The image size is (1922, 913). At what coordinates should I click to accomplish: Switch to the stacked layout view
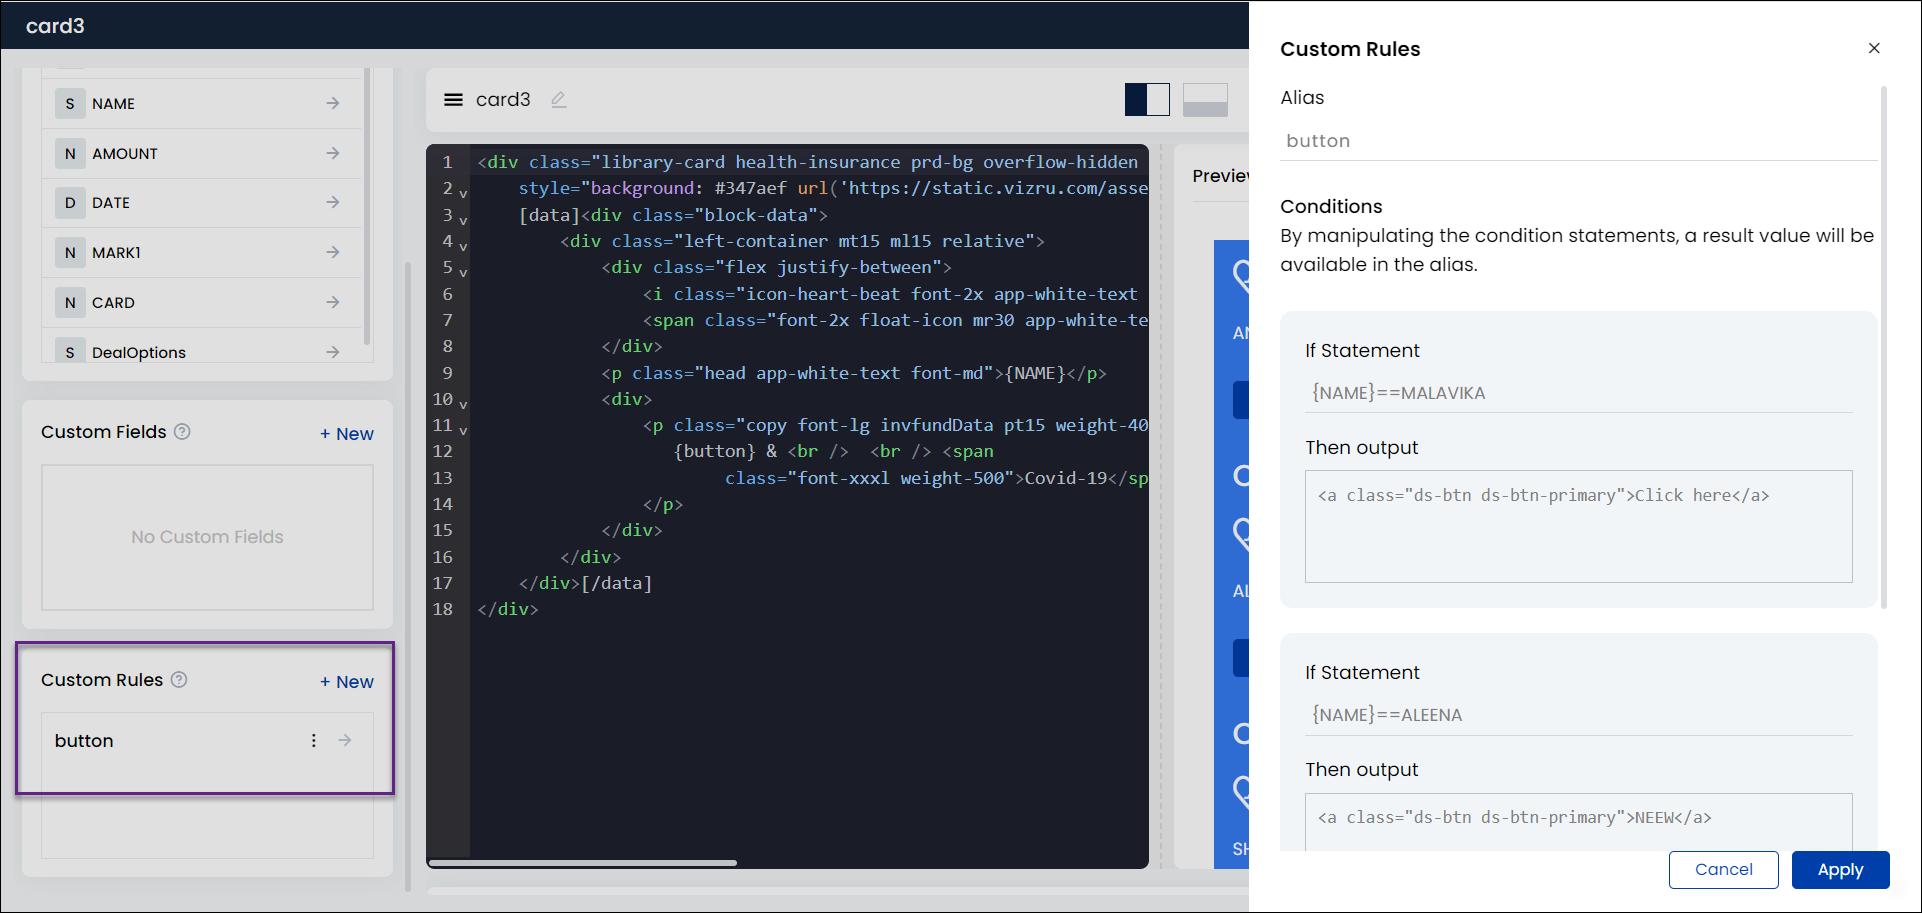[1205, 100]
